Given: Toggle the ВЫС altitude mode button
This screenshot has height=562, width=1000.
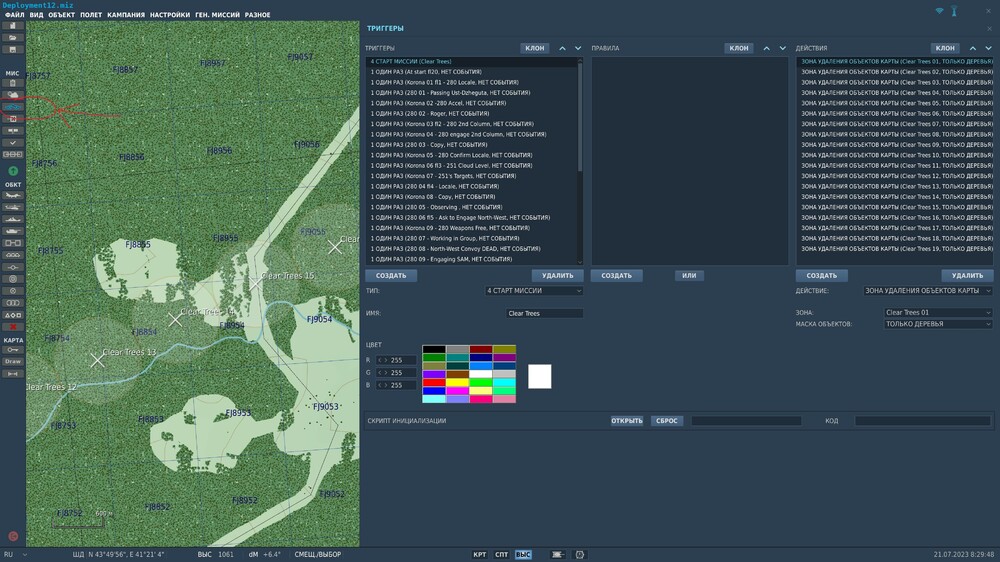Looking at the screenshot, I should click(x=523, y=554).
